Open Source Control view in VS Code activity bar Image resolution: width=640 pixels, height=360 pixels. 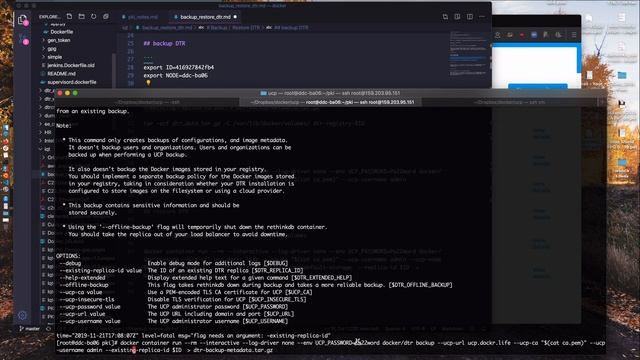coord(22,40)
